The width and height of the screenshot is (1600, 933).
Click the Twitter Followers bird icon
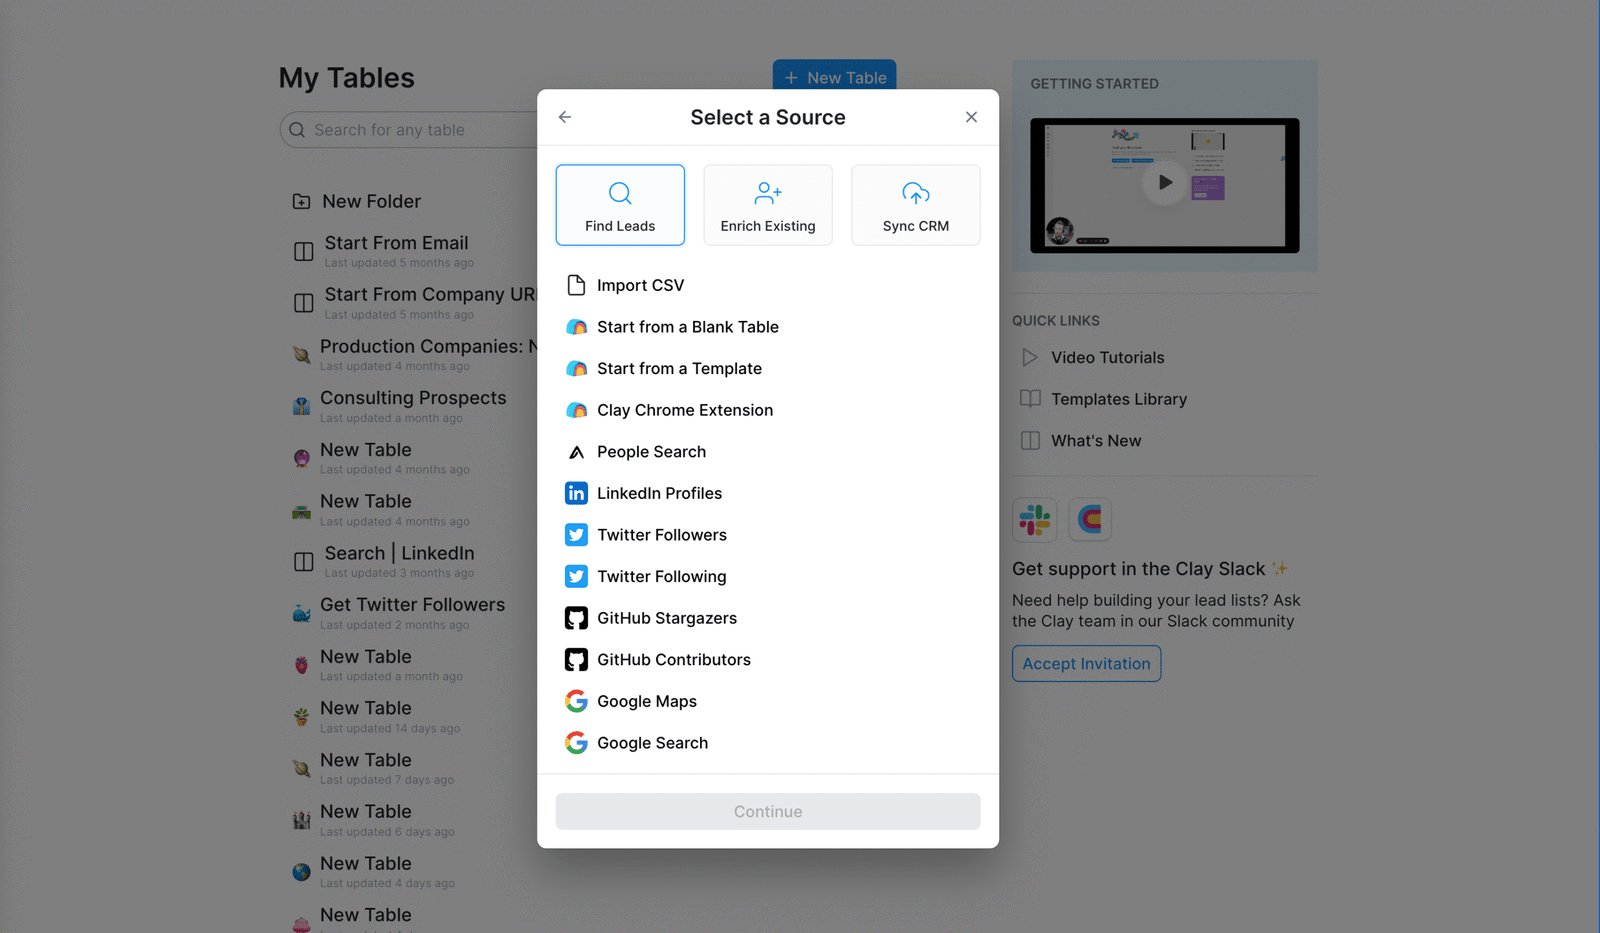(576, 535)
